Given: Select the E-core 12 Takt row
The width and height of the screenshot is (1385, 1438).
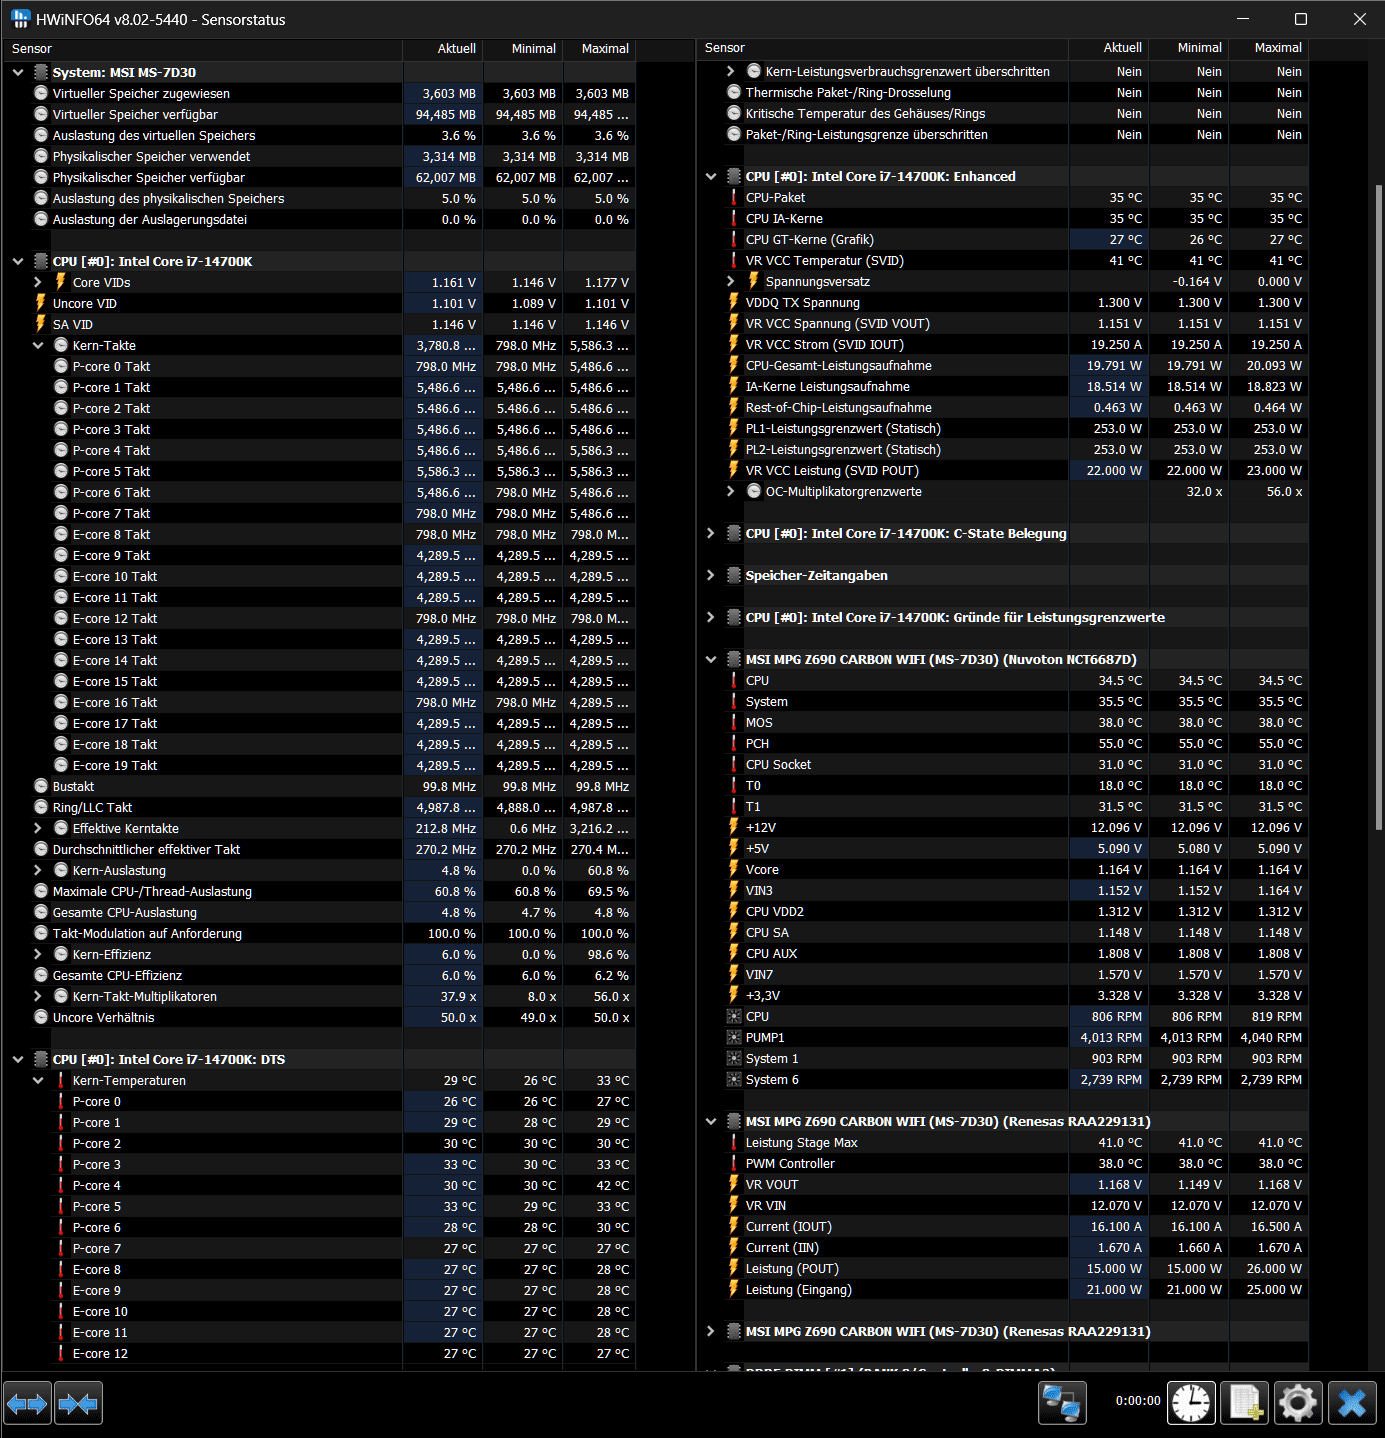Looking at the screenshot, I should tap(320, 618).
